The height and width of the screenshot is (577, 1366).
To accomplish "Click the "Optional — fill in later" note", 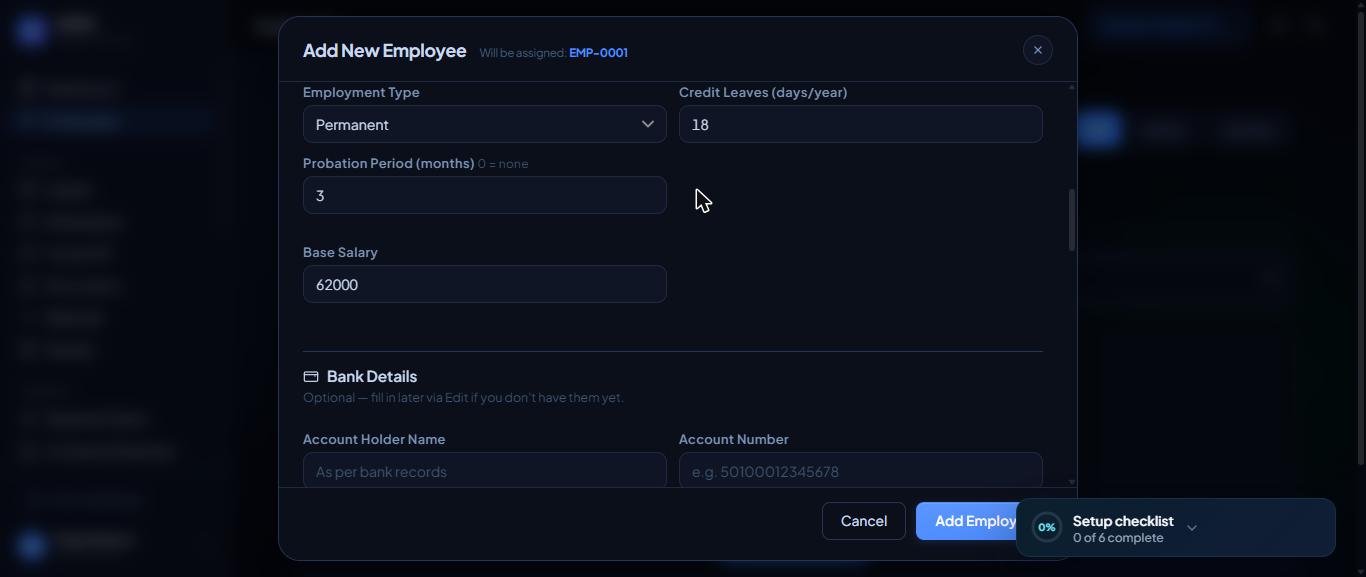I will tap(463, 398).
